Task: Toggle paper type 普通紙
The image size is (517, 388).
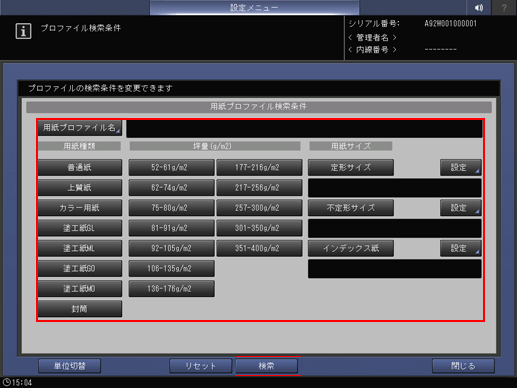Action: pos(80,167)
